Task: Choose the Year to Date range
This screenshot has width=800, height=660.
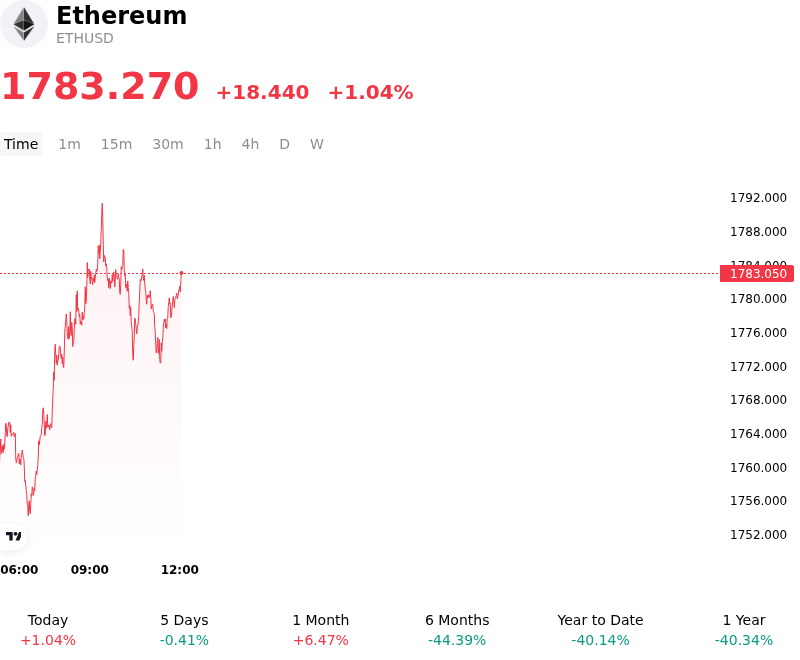Action: [x=601, y=630]
